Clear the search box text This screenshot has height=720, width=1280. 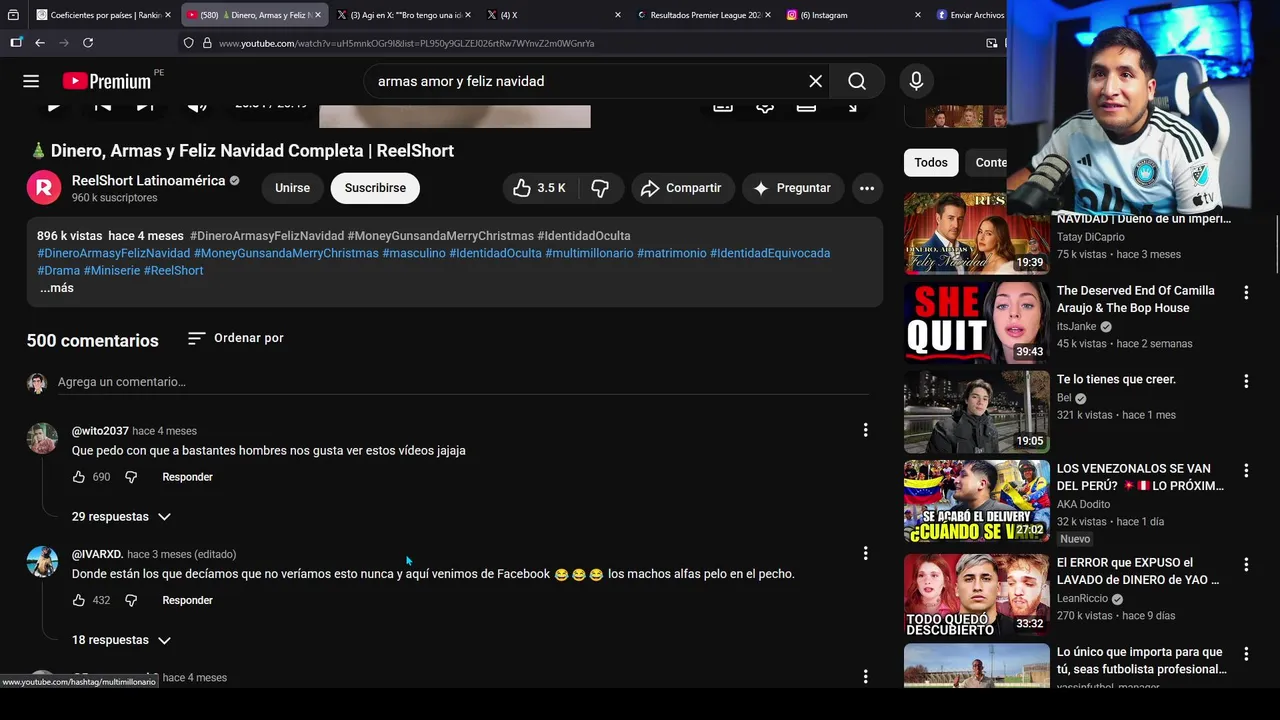coord(815,81)
